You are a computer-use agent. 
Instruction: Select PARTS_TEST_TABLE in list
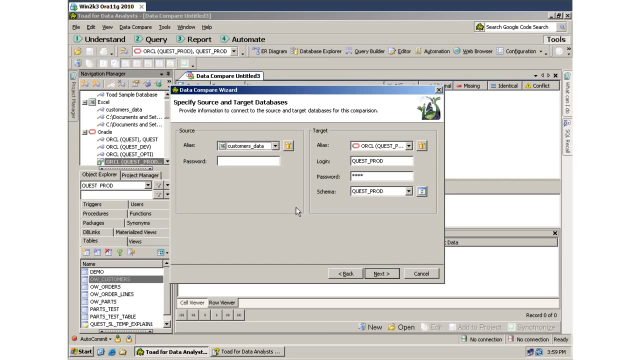(x=113, y=316)
